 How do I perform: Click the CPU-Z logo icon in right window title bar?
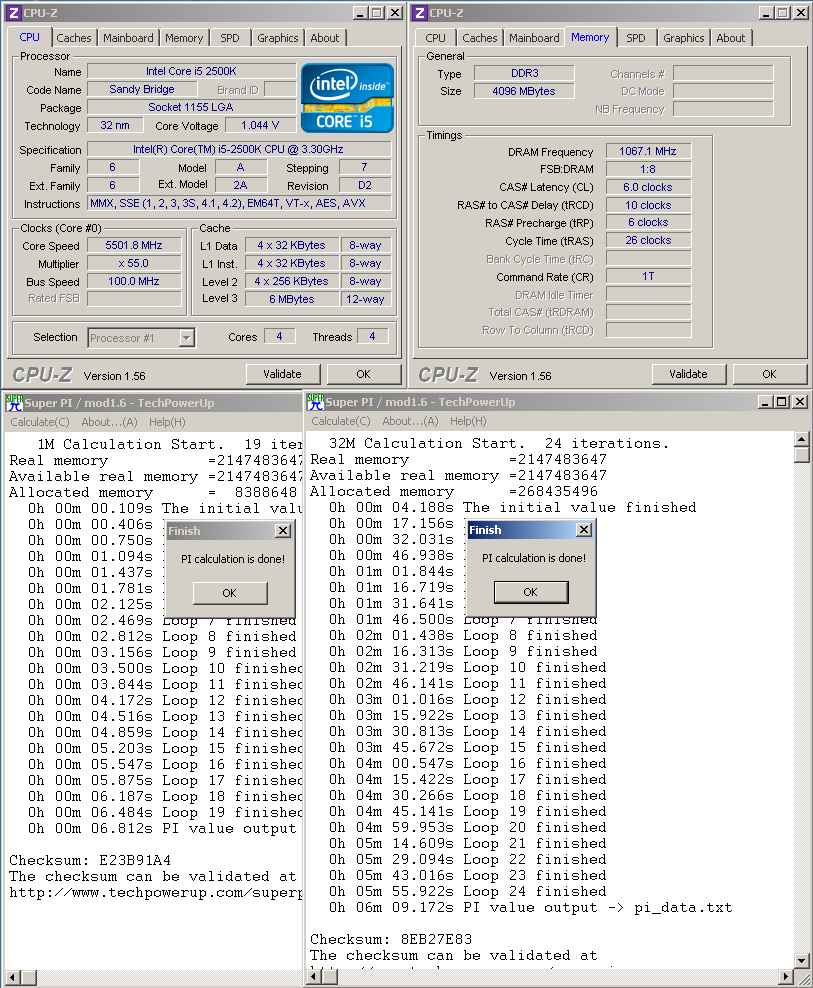[420, 13]
